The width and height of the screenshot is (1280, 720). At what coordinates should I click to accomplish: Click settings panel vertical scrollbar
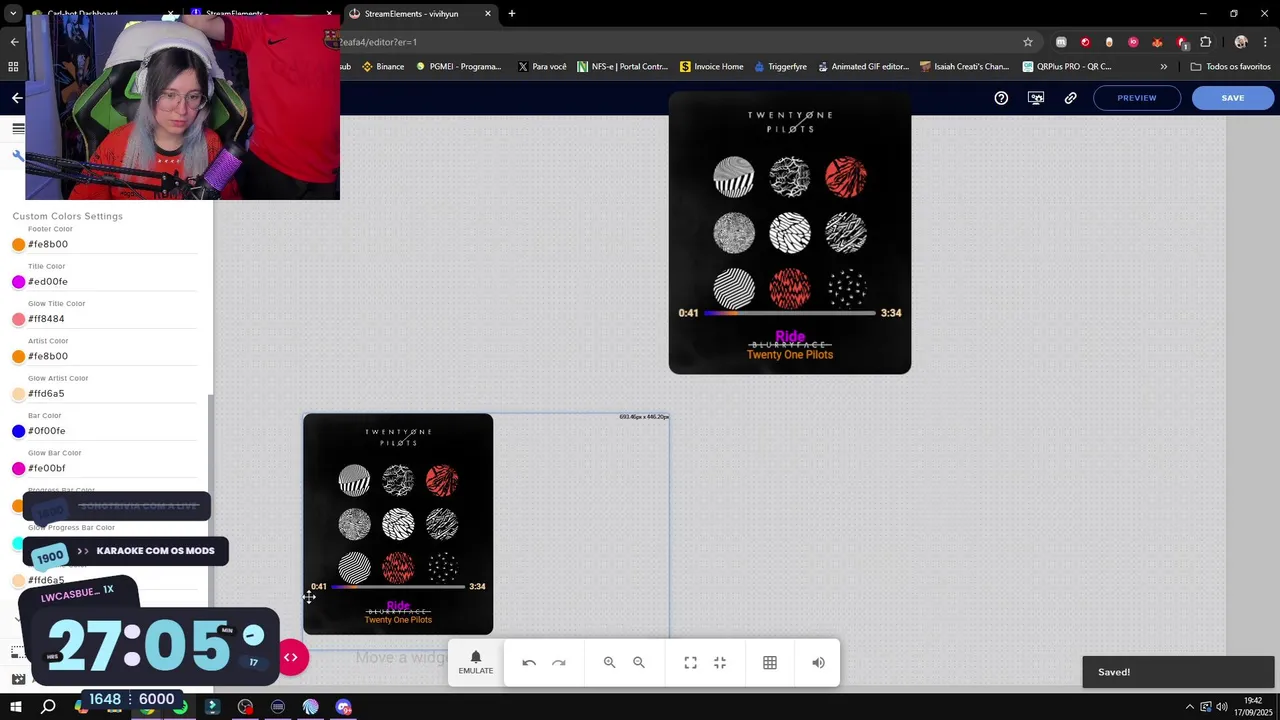[210, 500]
